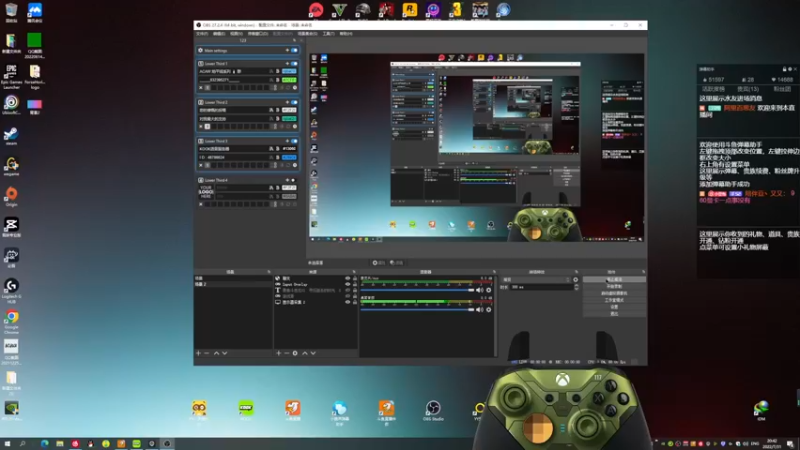Click Lower Third 1 blue color swatch
The image size is (800, 450).
[x=289, y=71]
